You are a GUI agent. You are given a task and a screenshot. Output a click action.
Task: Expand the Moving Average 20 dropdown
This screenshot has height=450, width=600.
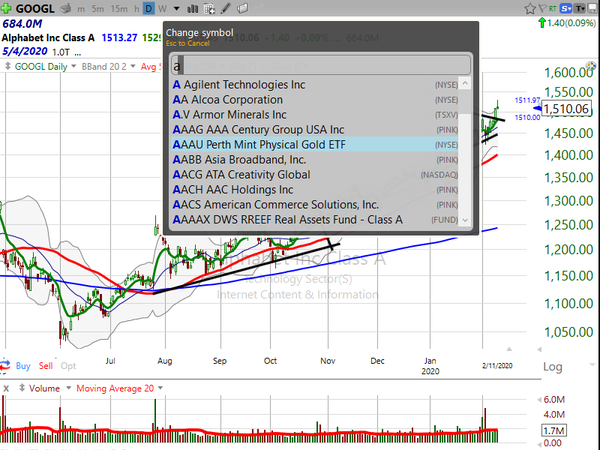pos(160,388)
